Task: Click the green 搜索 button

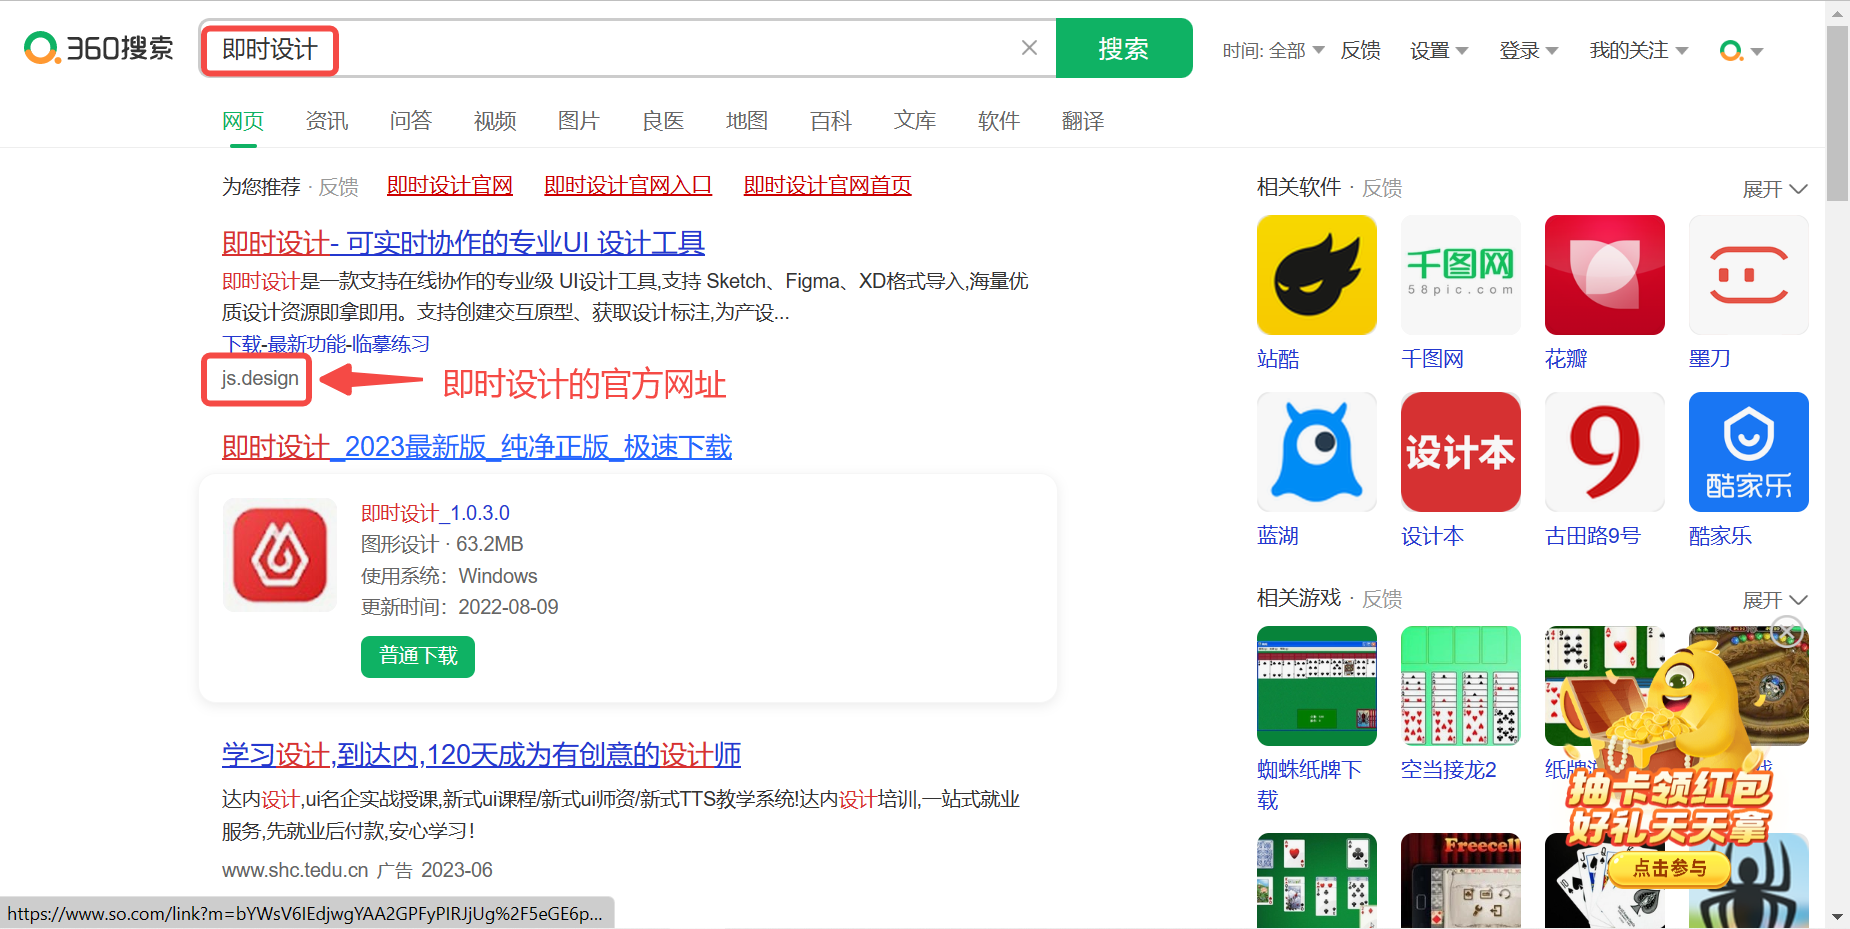Action: pyautogui.click(x=1124, y=48)
